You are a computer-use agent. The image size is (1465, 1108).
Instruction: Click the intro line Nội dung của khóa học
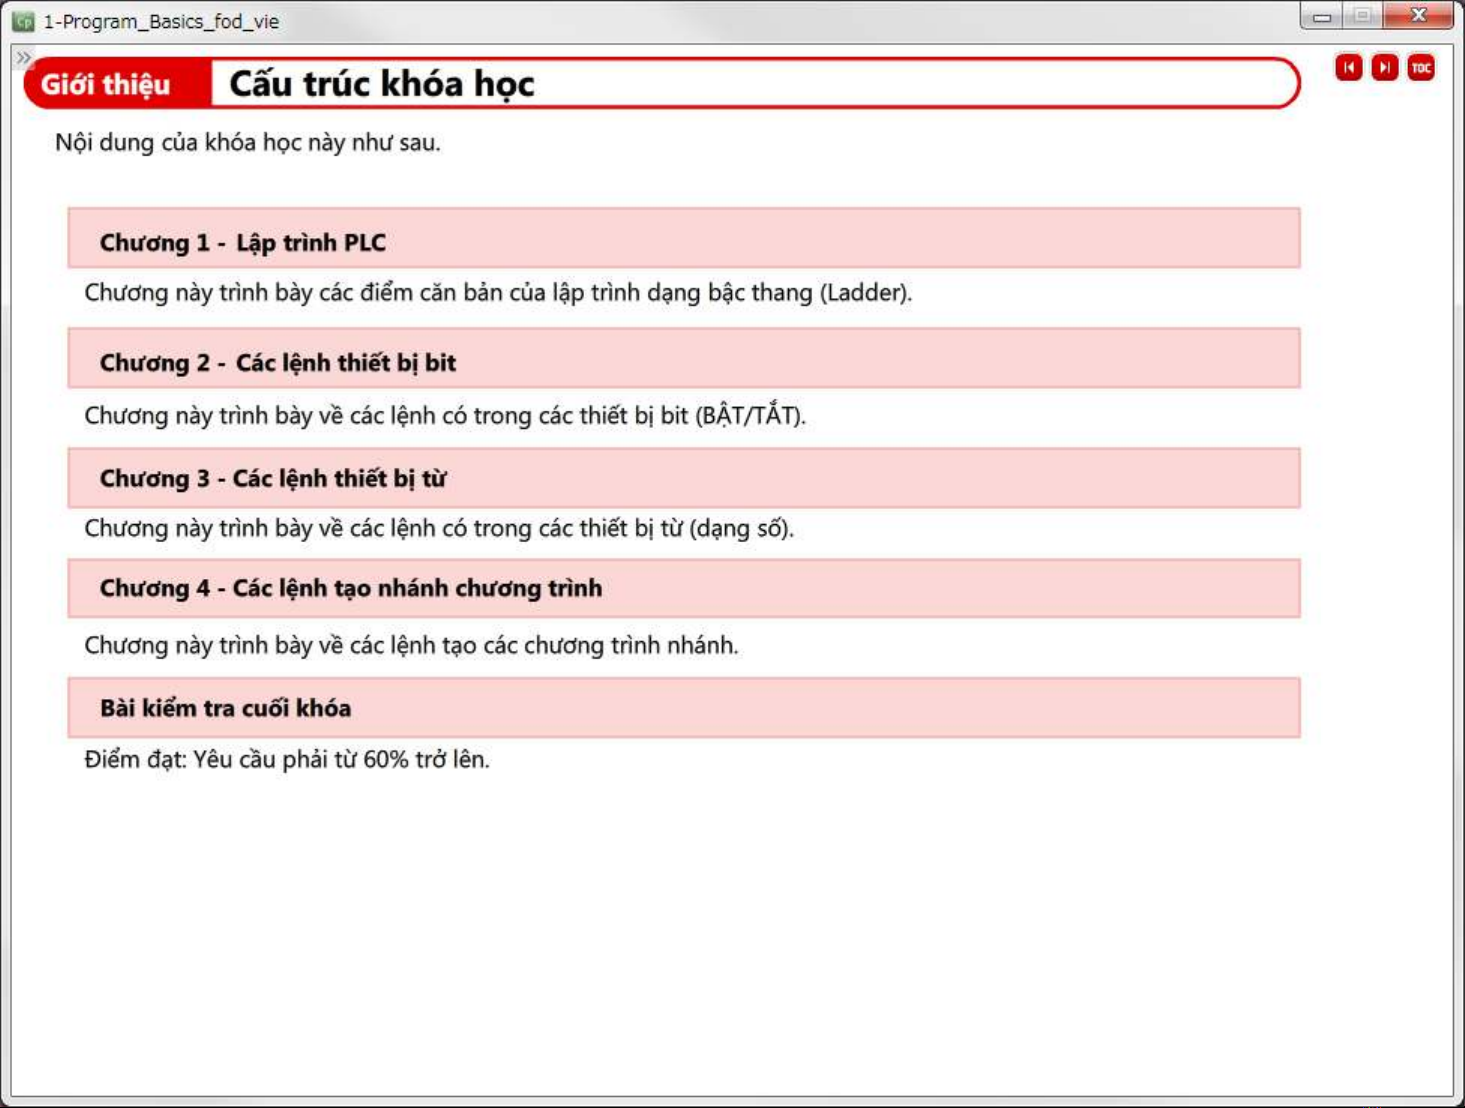247,143
